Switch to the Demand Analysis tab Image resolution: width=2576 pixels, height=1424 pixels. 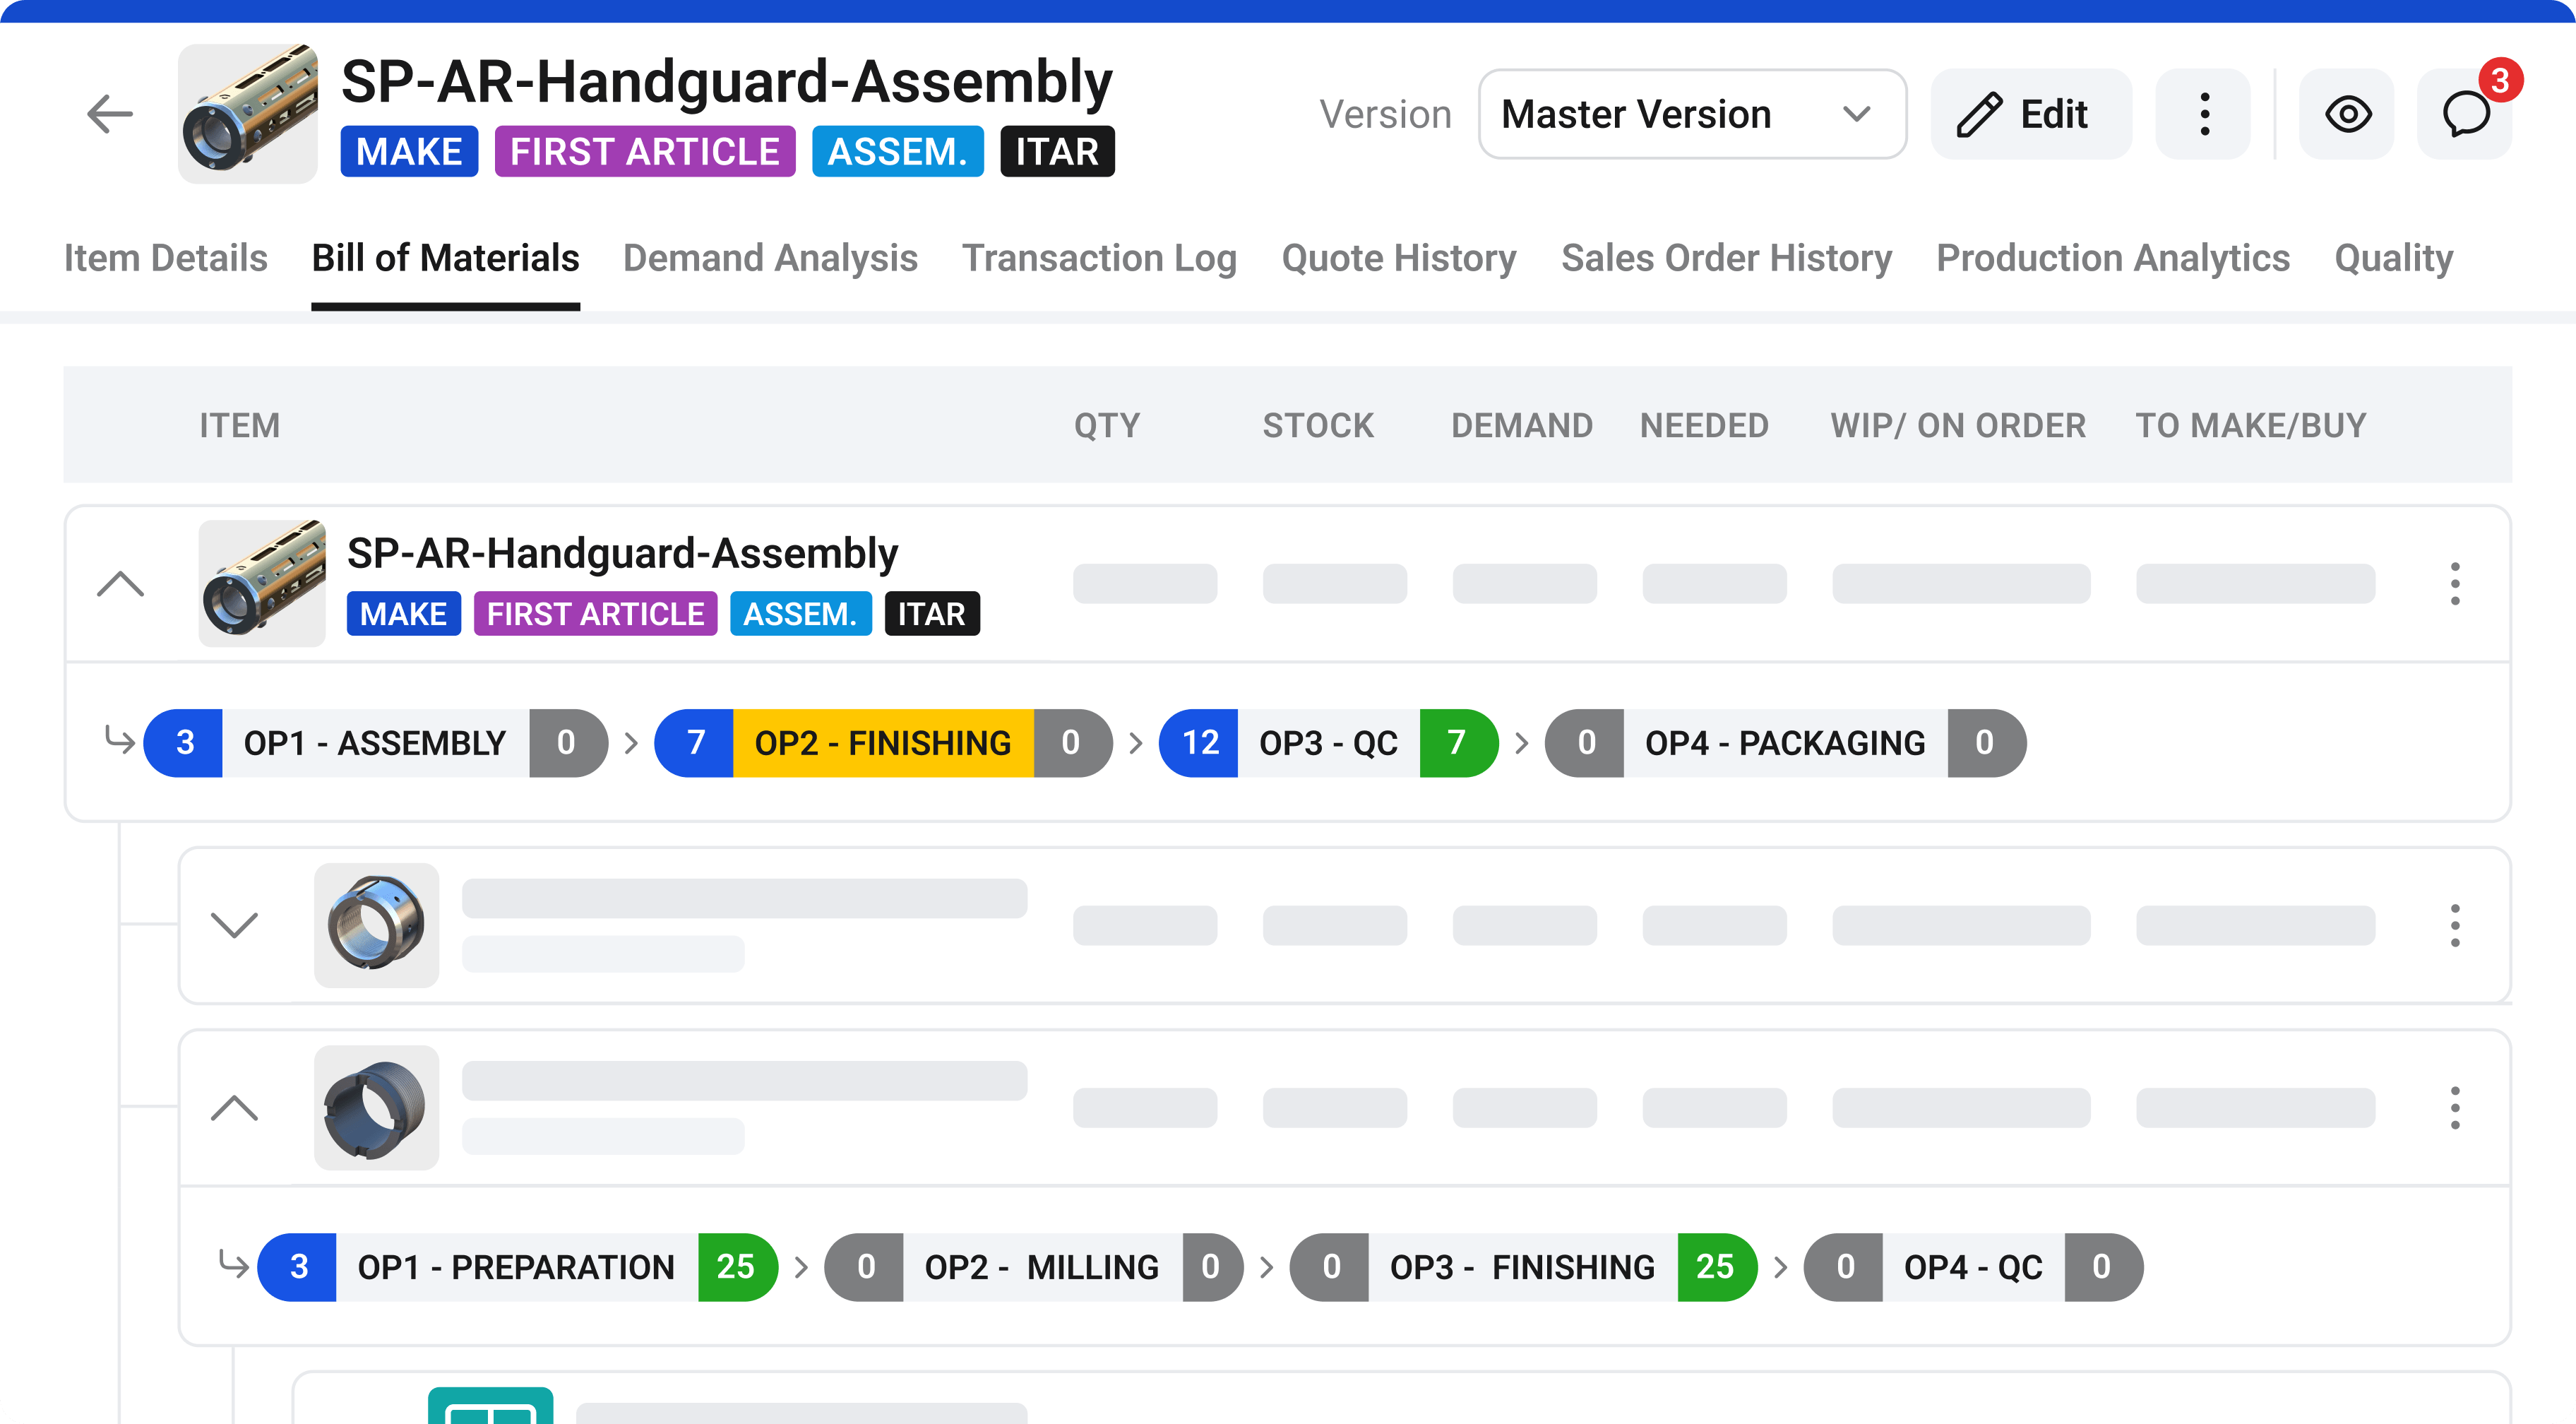(769, 258)
